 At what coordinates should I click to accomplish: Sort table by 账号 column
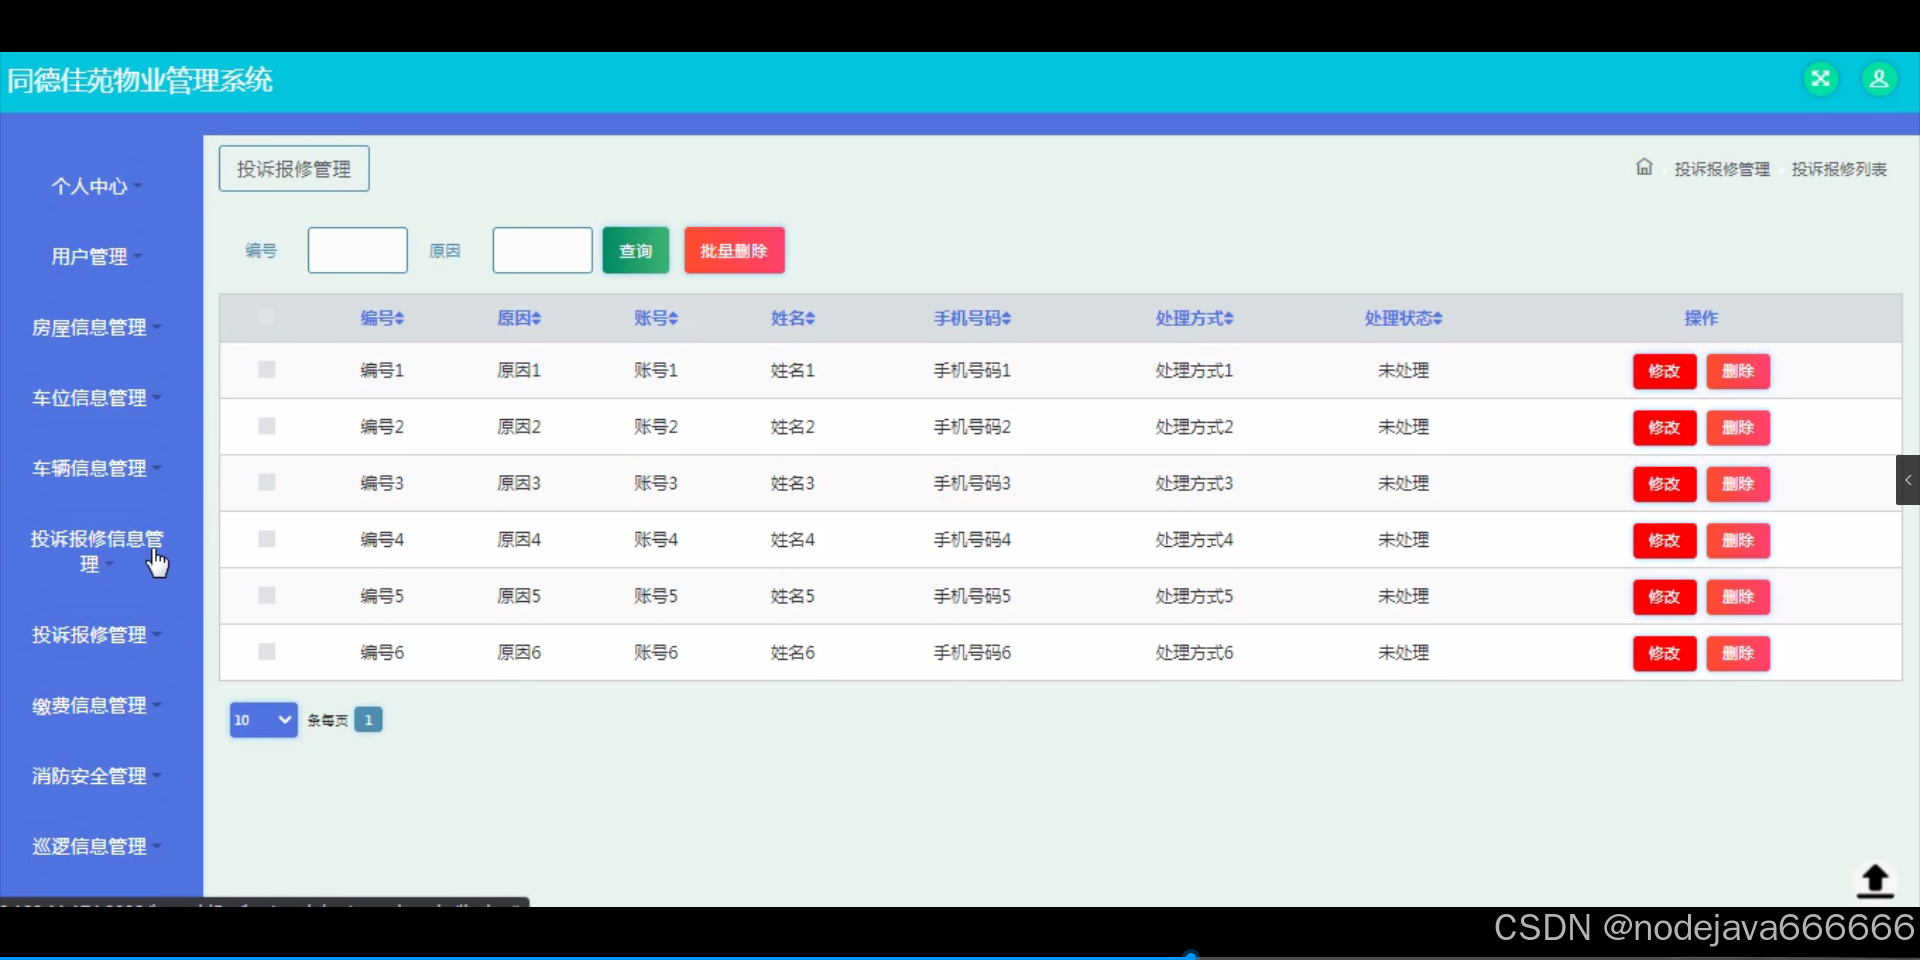(656, 318)
